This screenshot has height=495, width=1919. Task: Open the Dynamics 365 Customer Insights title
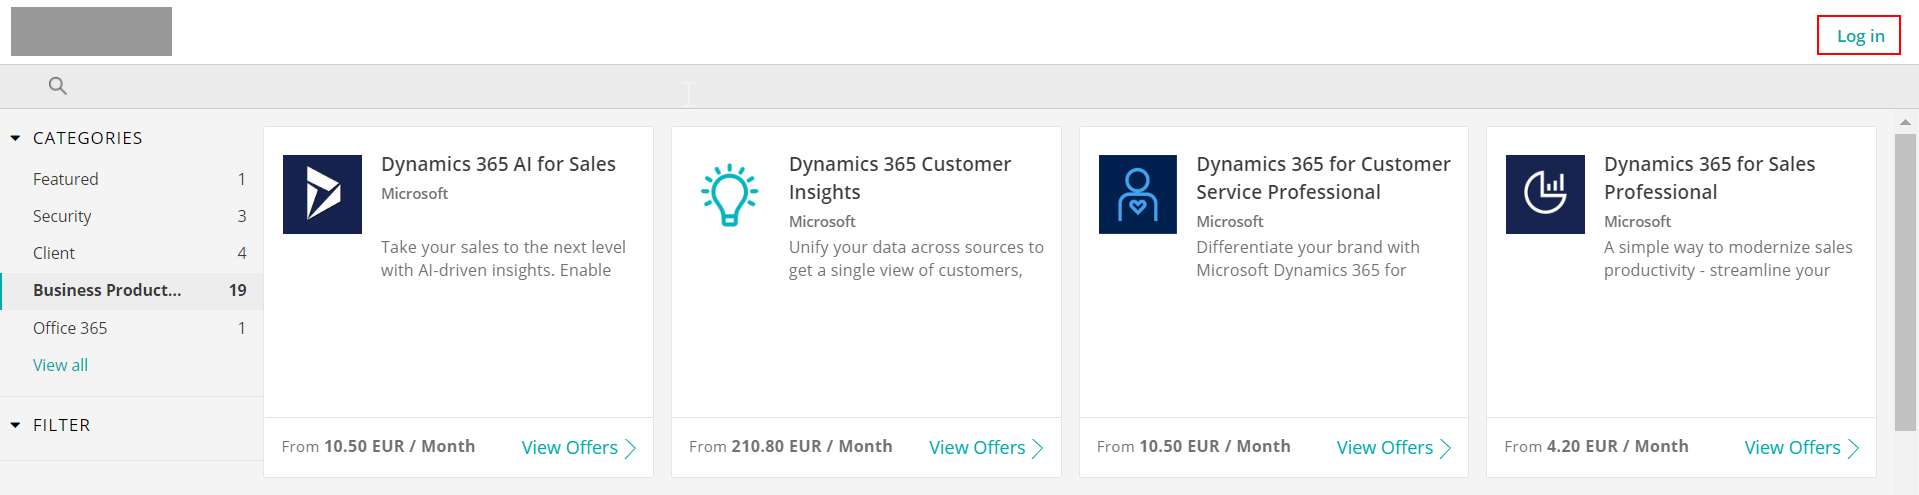coord(900,178)
